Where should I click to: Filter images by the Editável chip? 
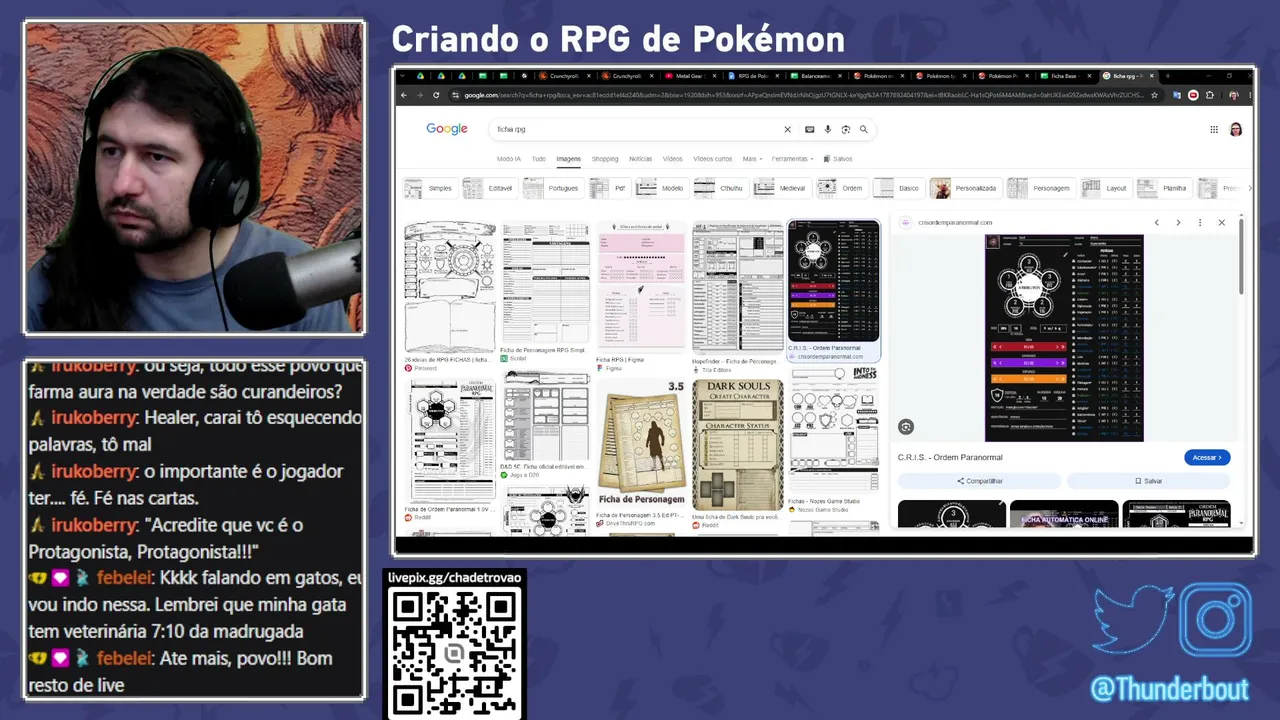tap(489, 188)
